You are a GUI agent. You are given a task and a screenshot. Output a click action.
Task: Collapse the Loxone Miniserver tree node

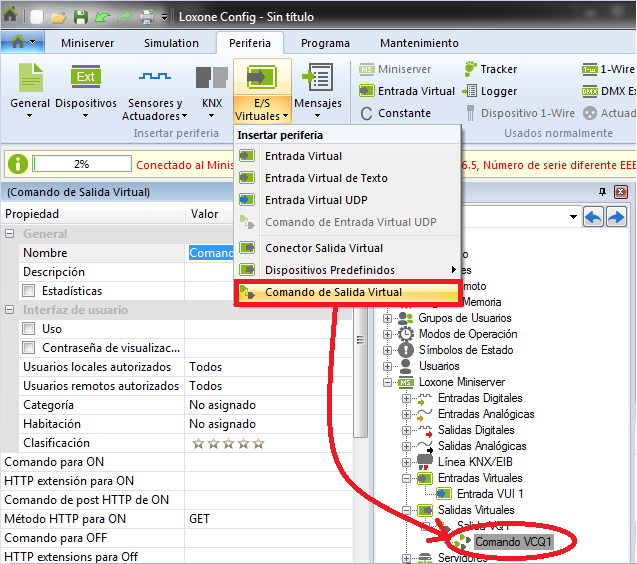(x=387, y=382)
